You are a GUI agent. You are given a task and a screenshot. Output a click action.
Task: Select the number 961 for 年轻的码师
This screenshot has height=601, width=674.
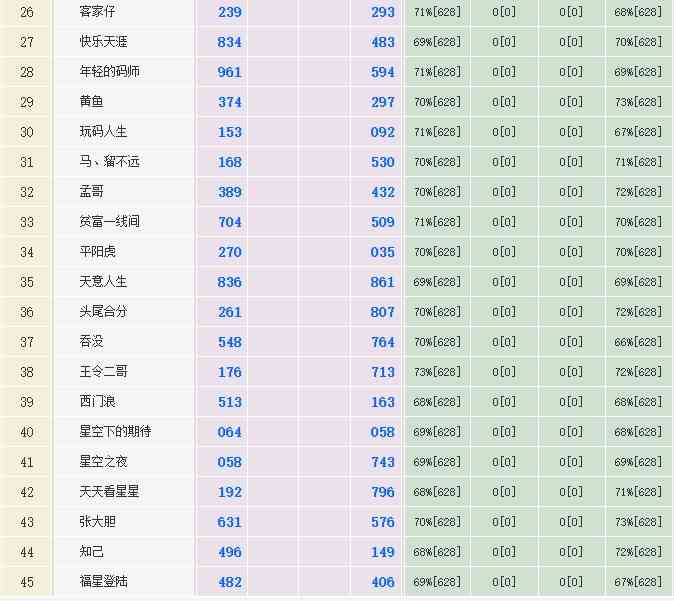pos(229,72)
